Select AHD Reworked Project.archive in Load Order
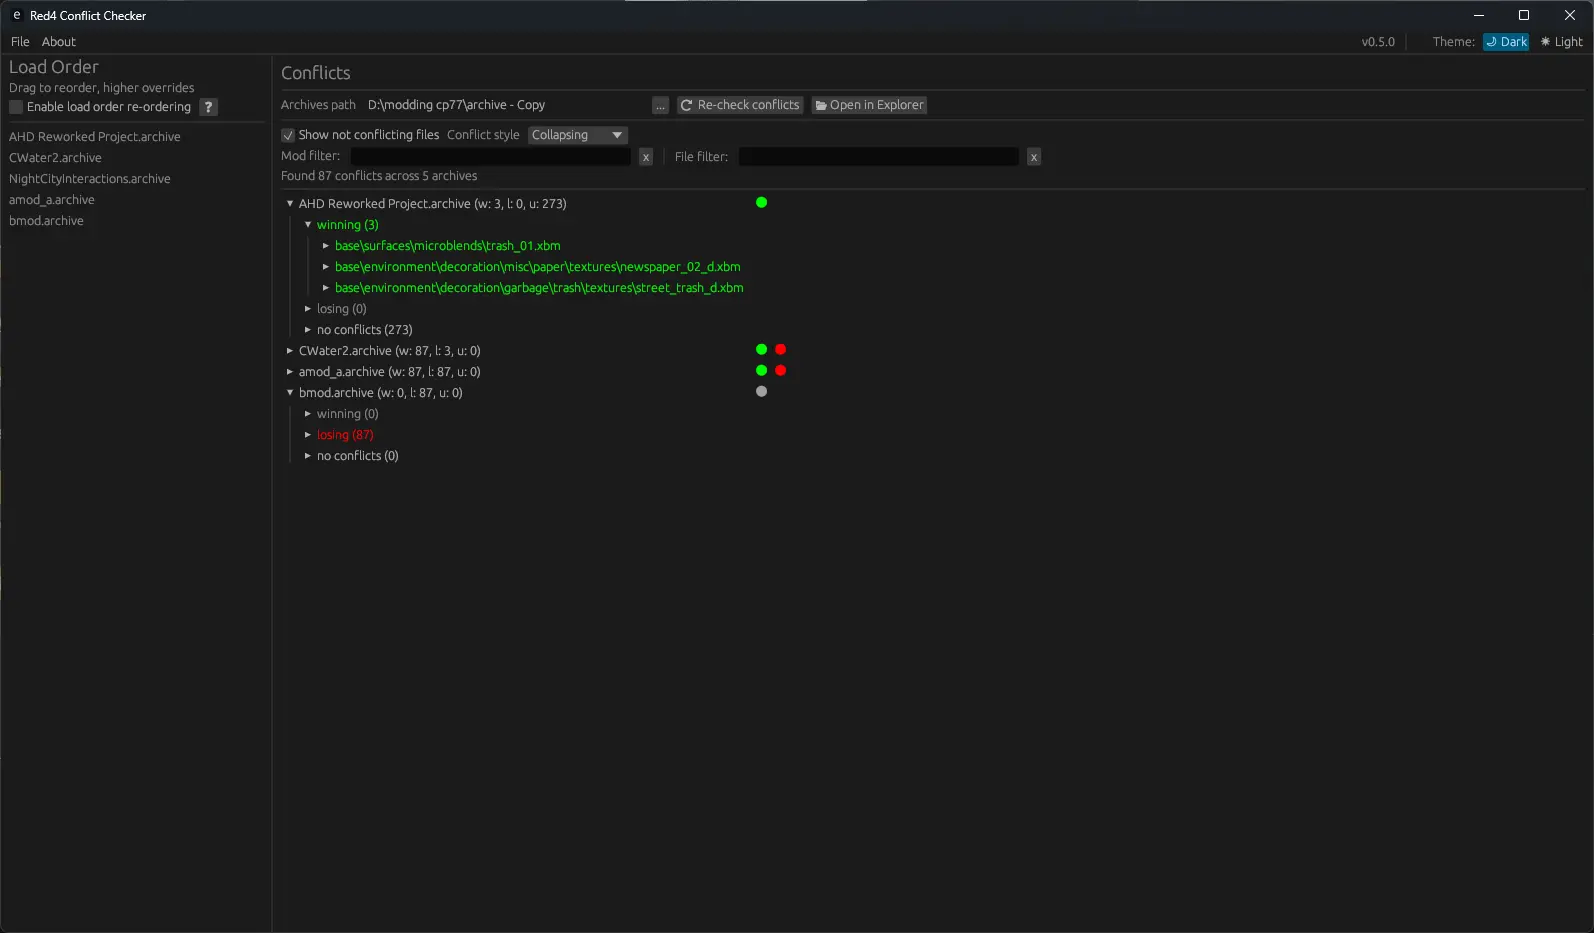 tap(95, 137)
